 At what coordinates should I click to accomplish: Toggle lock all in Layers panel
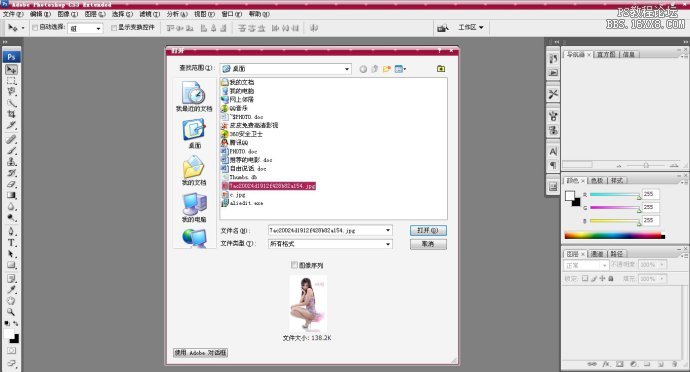pyautogui.click(x=611, y=279)
